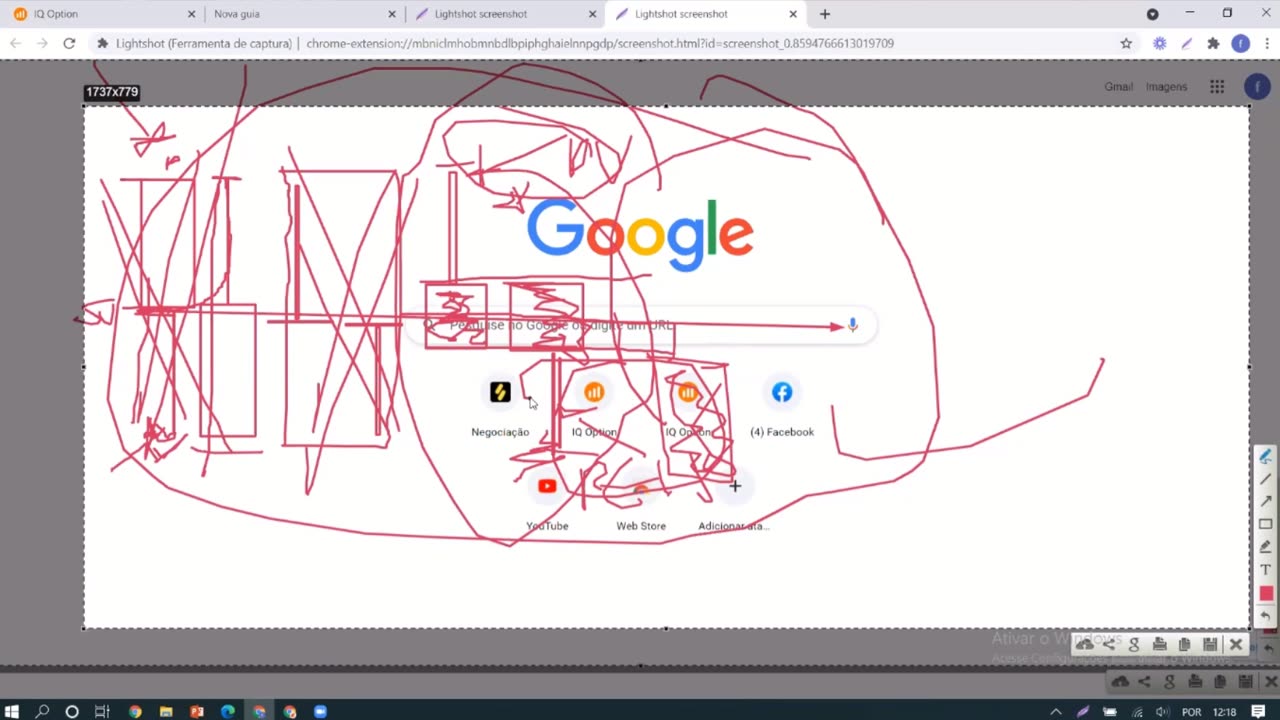The height and width of the screenshot is (720, 1280).
Task: Reload the current page
Action: (x=69, y=43)
